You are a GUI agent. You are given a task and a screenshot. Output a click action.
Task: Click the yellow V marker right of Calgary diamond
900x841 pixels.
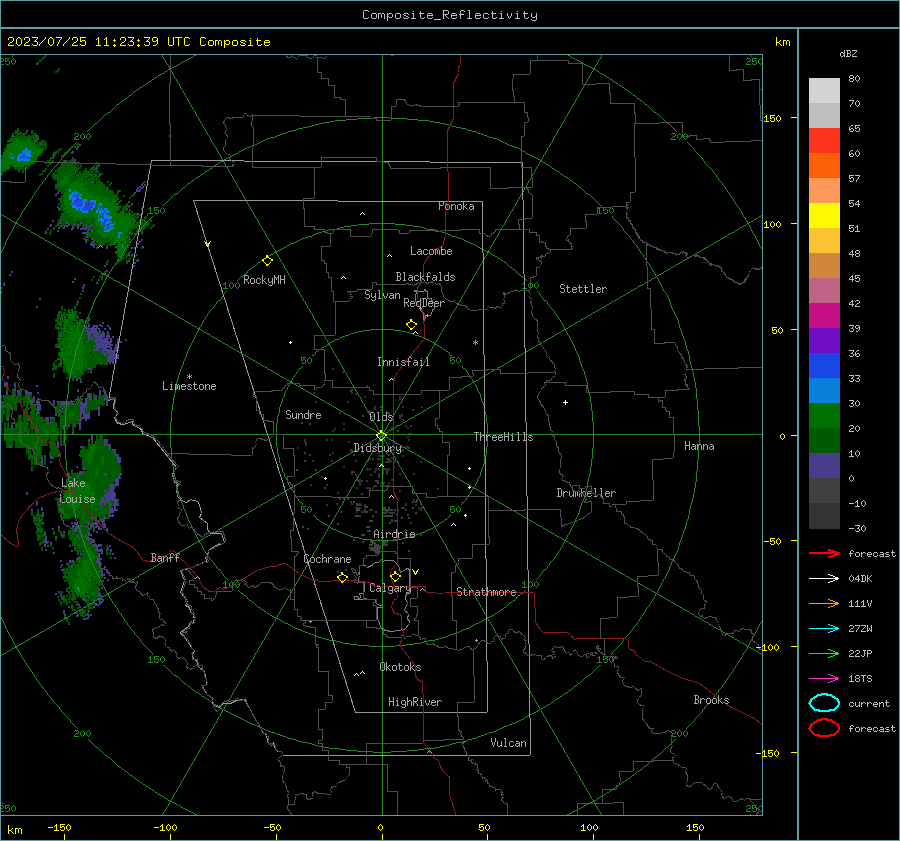pyautogui.click(x=416, y=572)
